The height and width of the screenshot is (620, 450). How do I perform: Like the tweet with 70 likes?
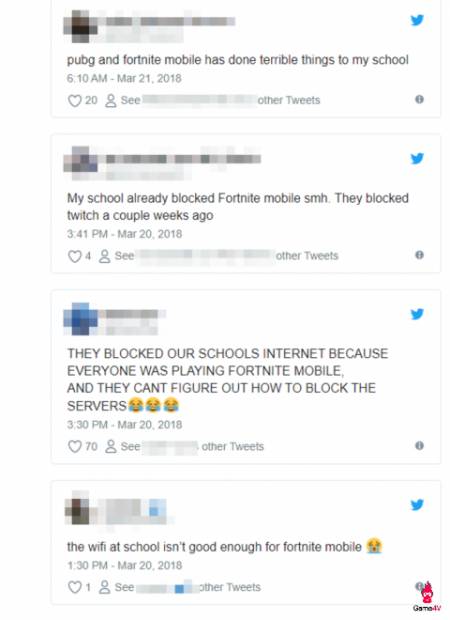[x=75, y=446]
